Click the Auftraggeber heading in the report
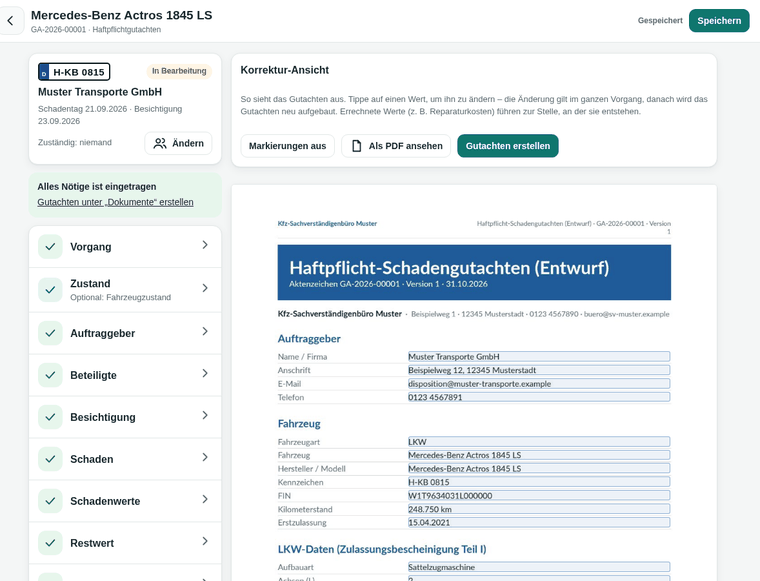The image size is (760, 581). click(309, 339)
